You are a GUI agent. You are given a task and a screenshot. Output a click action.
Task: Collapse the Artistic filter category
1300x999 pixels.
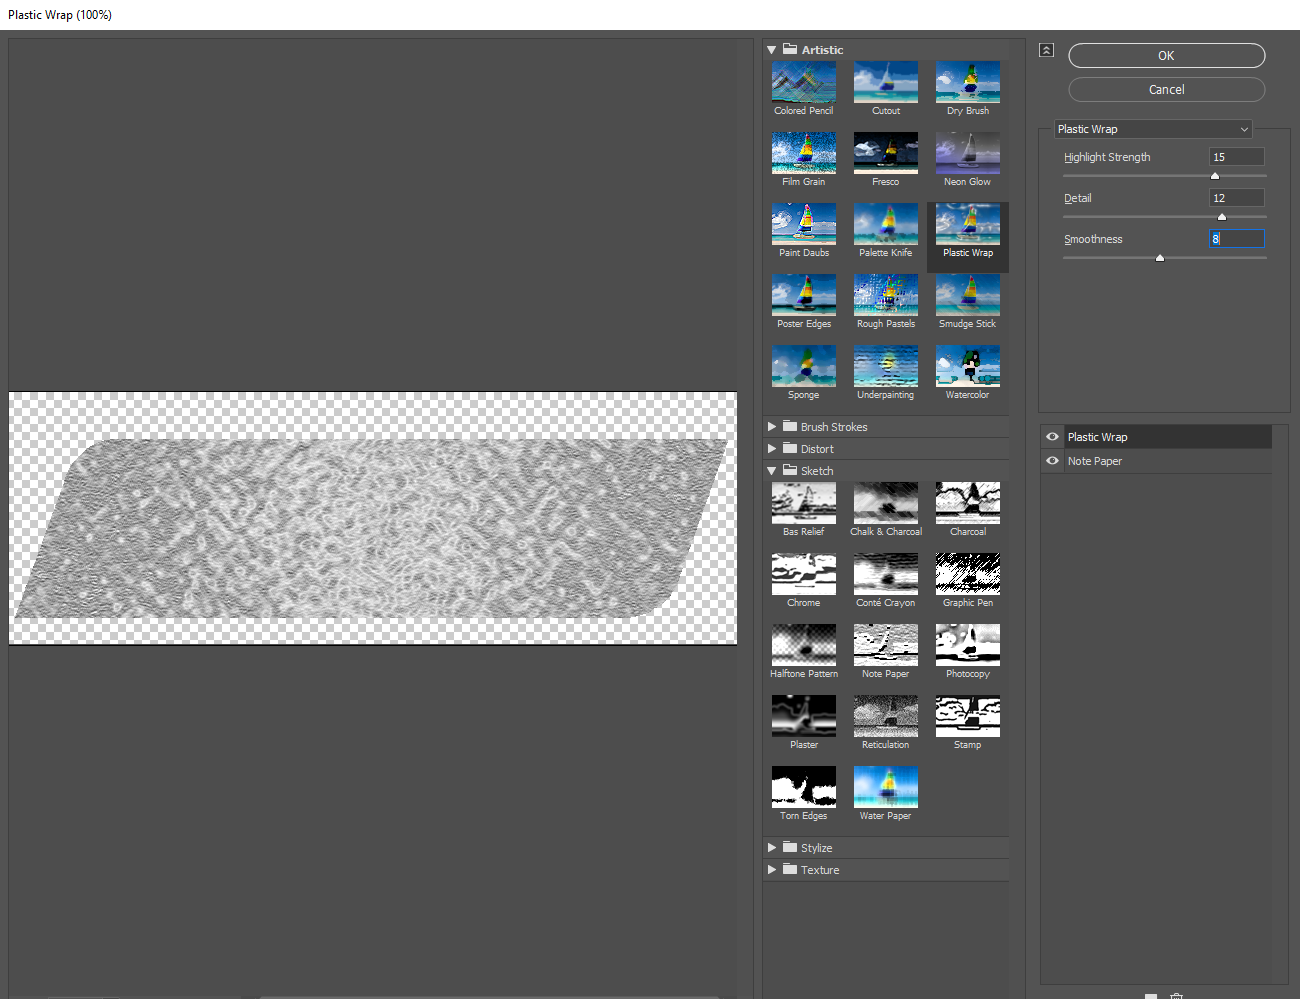point(771,49)
